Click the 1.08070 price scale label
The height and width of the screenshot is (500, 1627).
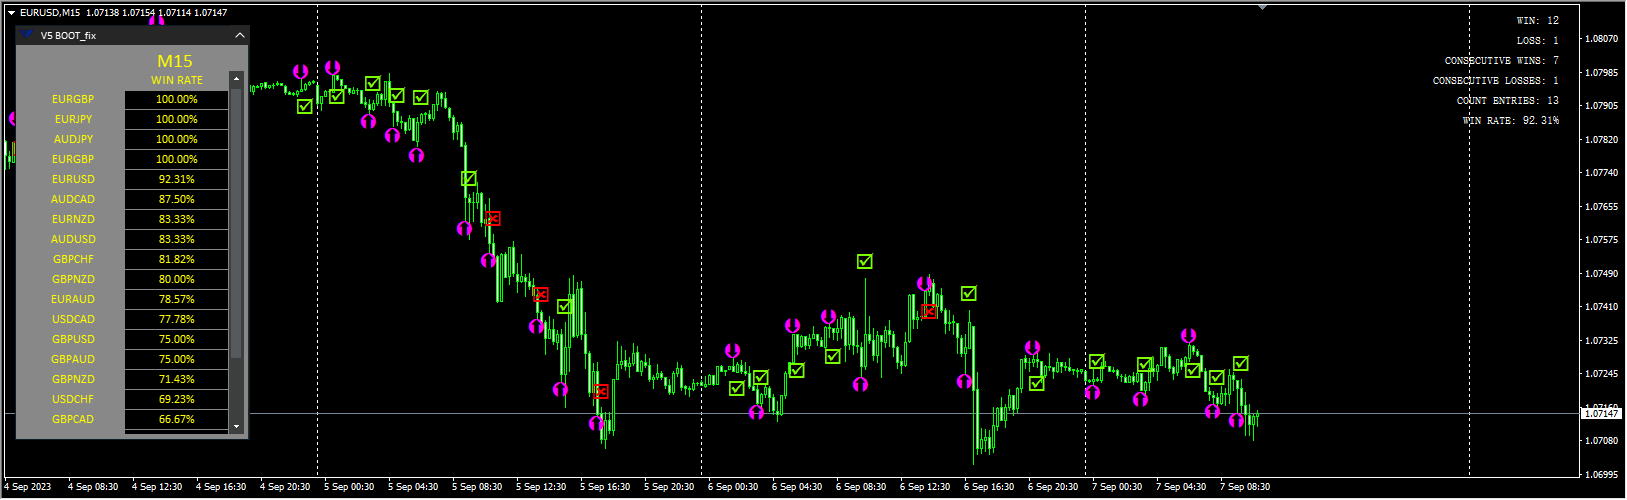pyautogui.click(x=1601, y=39)
